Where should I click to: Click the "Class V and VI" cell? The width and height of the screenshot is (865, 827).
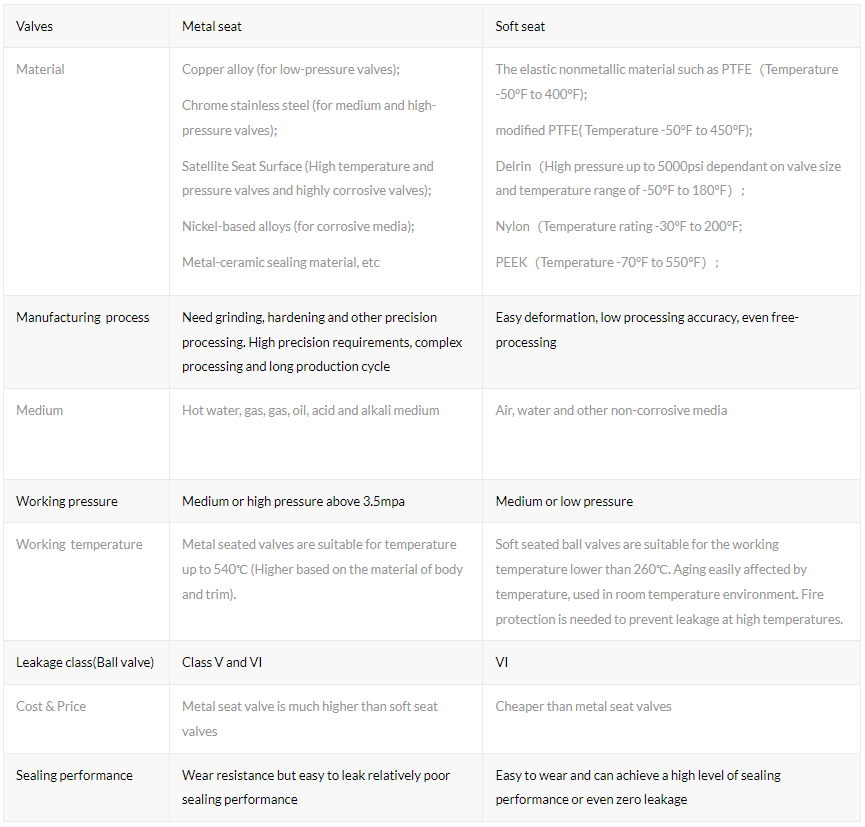(222, 662)
